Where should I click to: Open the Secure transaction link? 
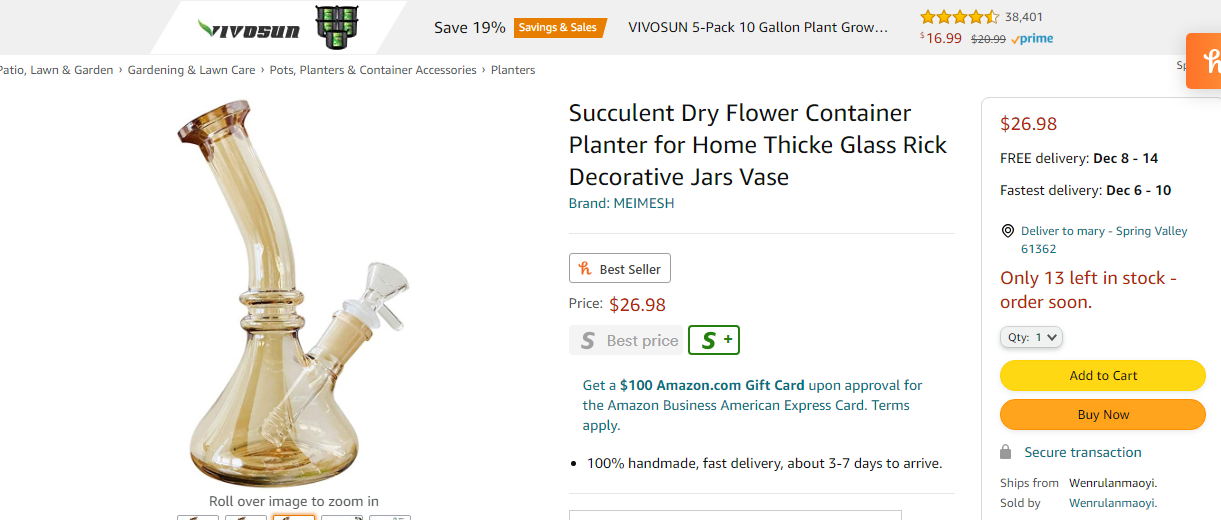click(1082, 452)
